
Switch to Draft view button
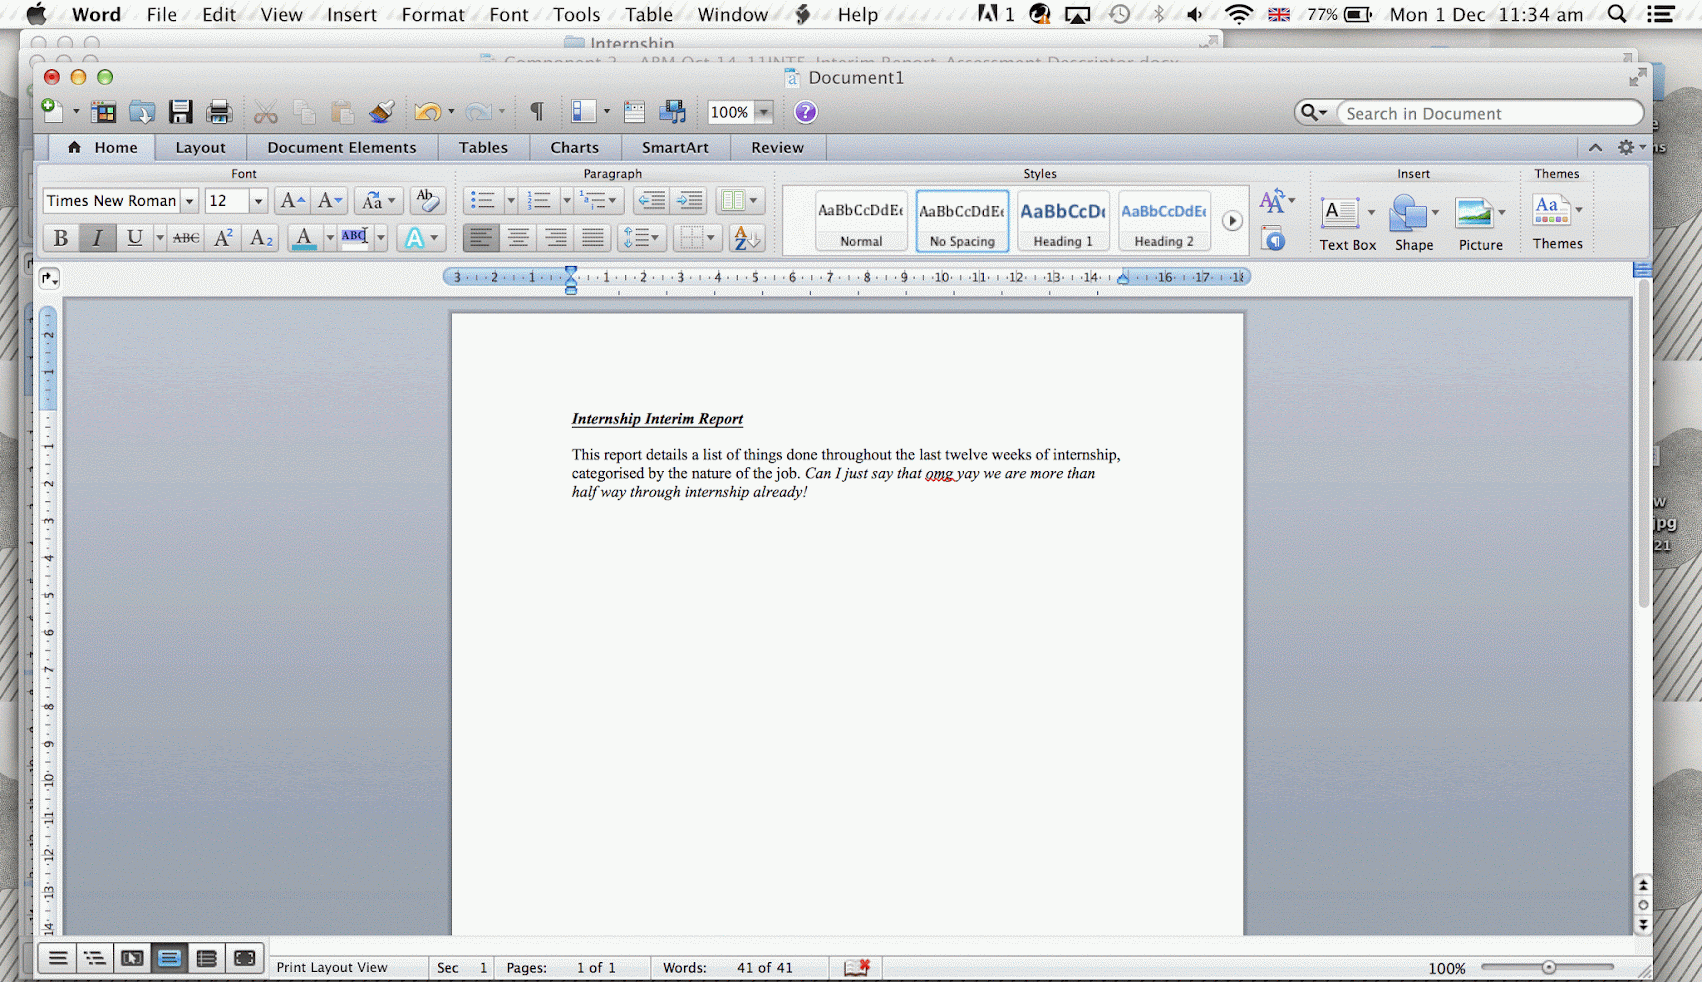58,959
